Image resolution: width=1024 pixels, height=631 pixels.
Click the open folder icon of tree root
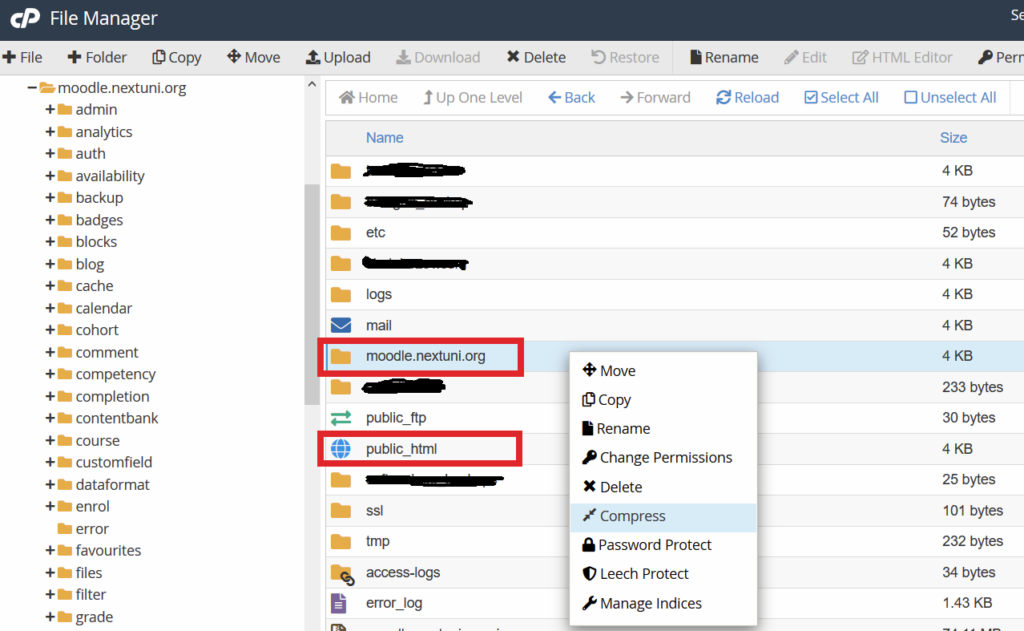click(46, 87)
